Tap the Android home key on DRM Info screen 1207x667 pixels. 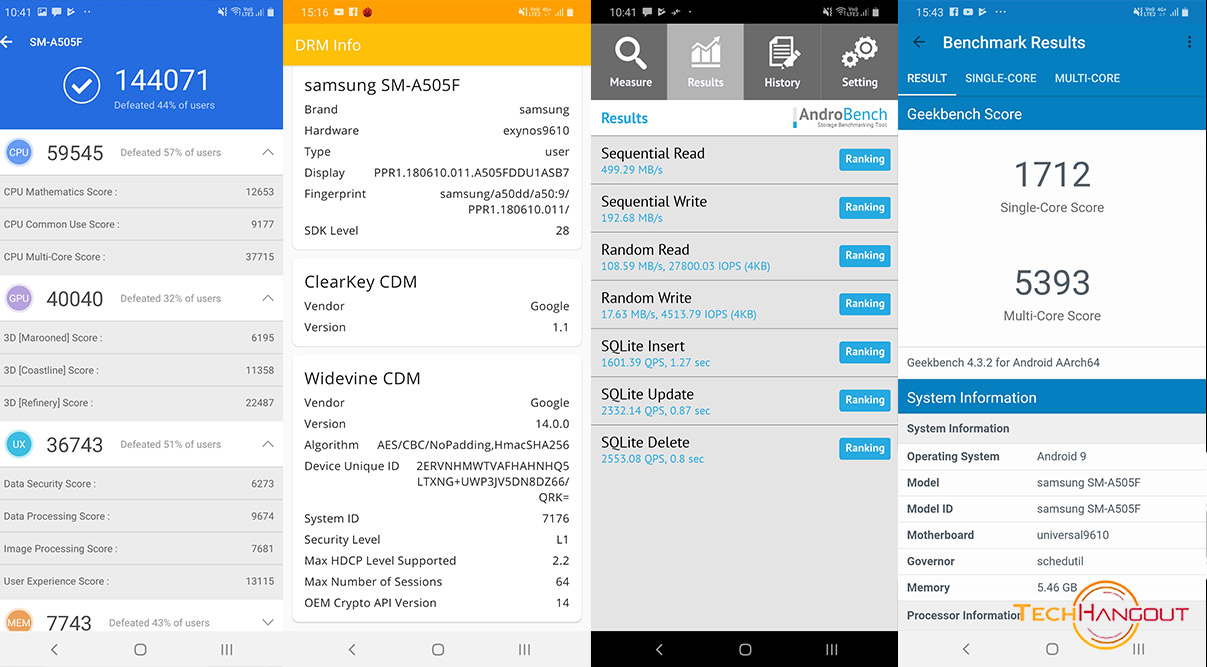coord(438,649)
